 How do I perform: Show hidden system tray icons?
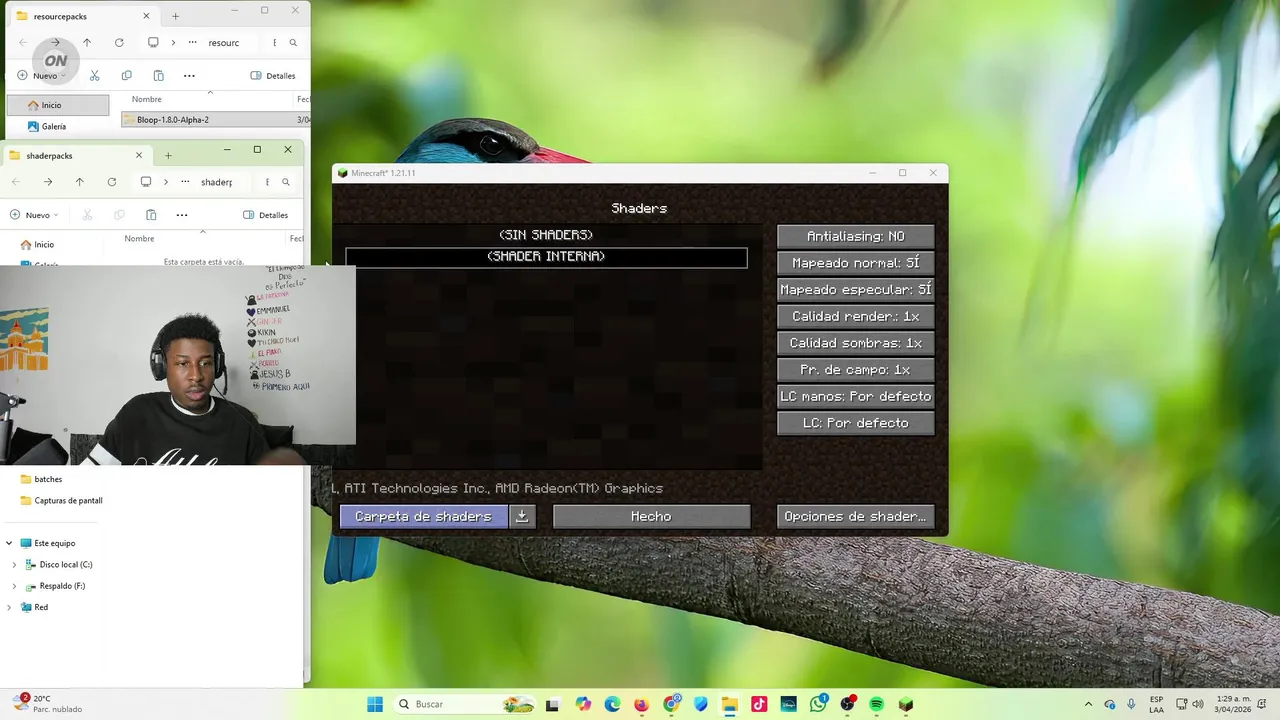(x=1089, y=704)
